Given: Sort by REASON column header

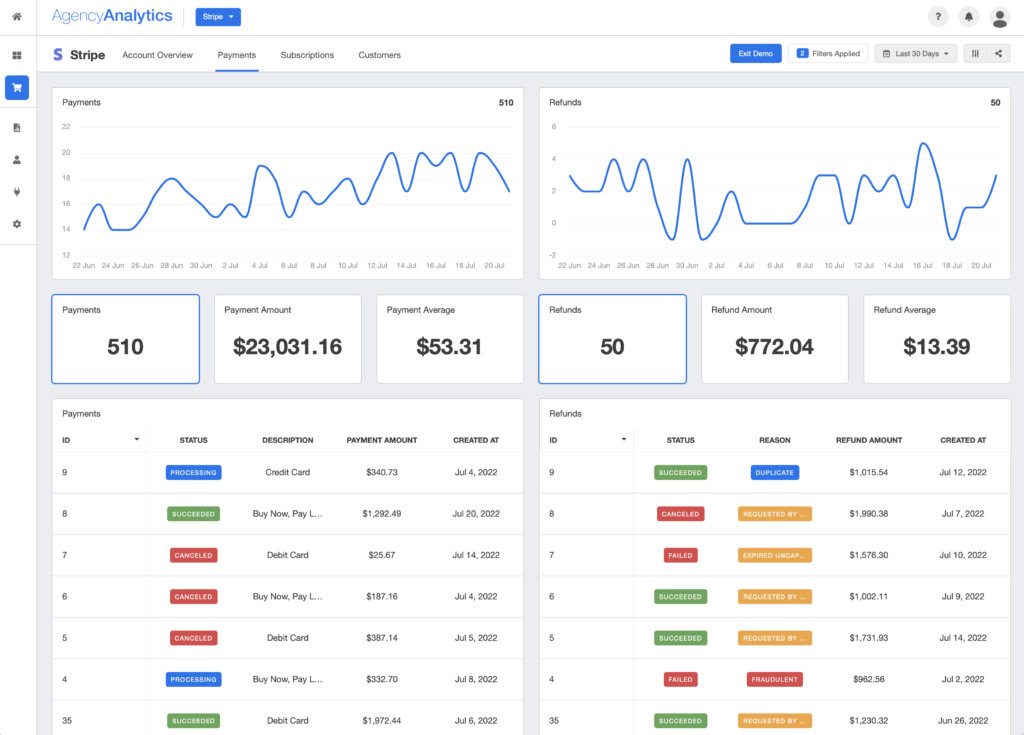Looking at the screenshot, I should [775, 440].
